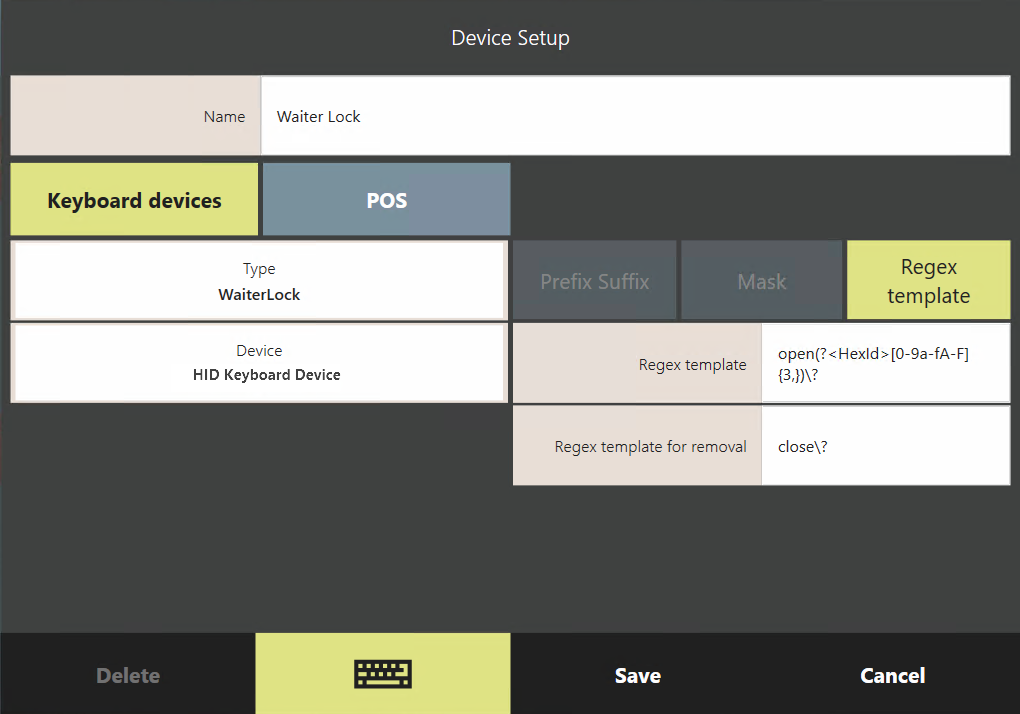Select the Prefix Suffix mode

click(x=594, y=281)
